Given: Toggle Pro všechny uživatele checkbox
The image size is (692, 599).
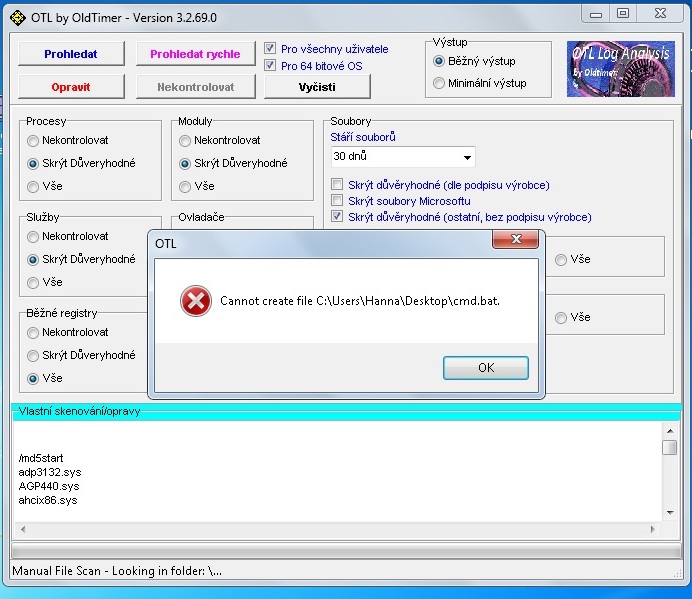Looking at the screenshot, I should 271,49.
